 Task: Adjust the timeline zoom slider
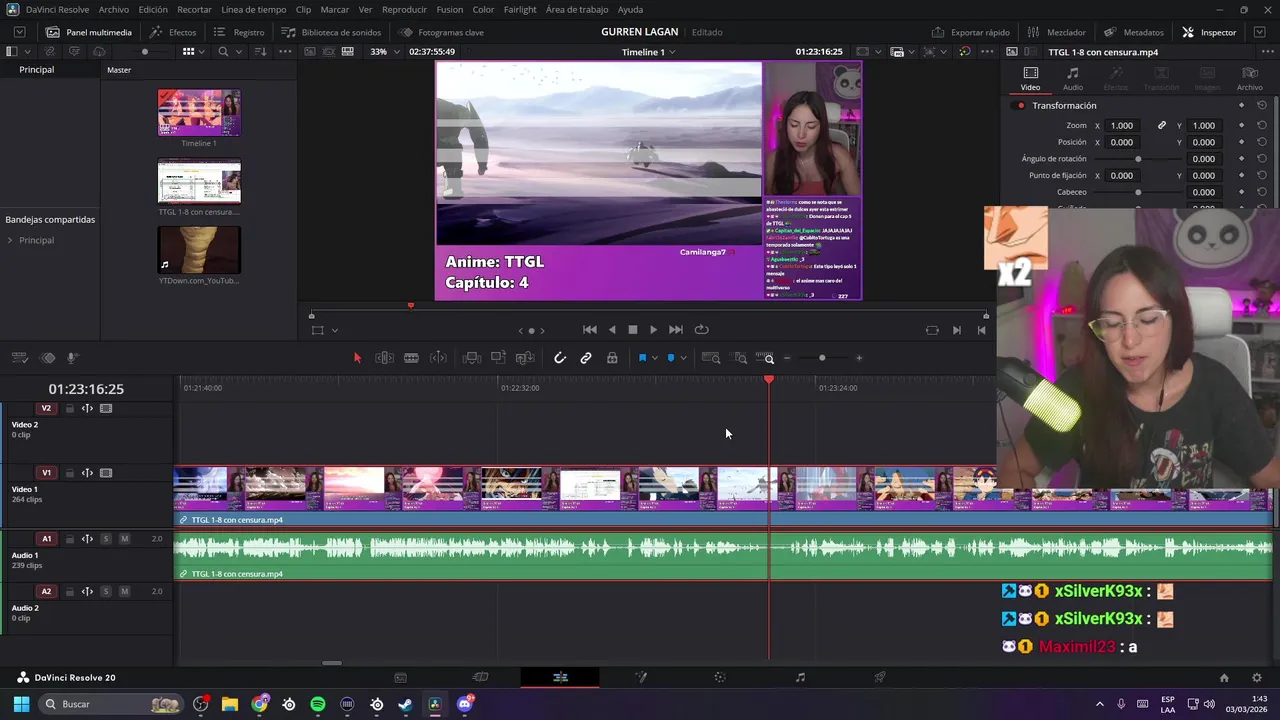(x=822, y=358)
